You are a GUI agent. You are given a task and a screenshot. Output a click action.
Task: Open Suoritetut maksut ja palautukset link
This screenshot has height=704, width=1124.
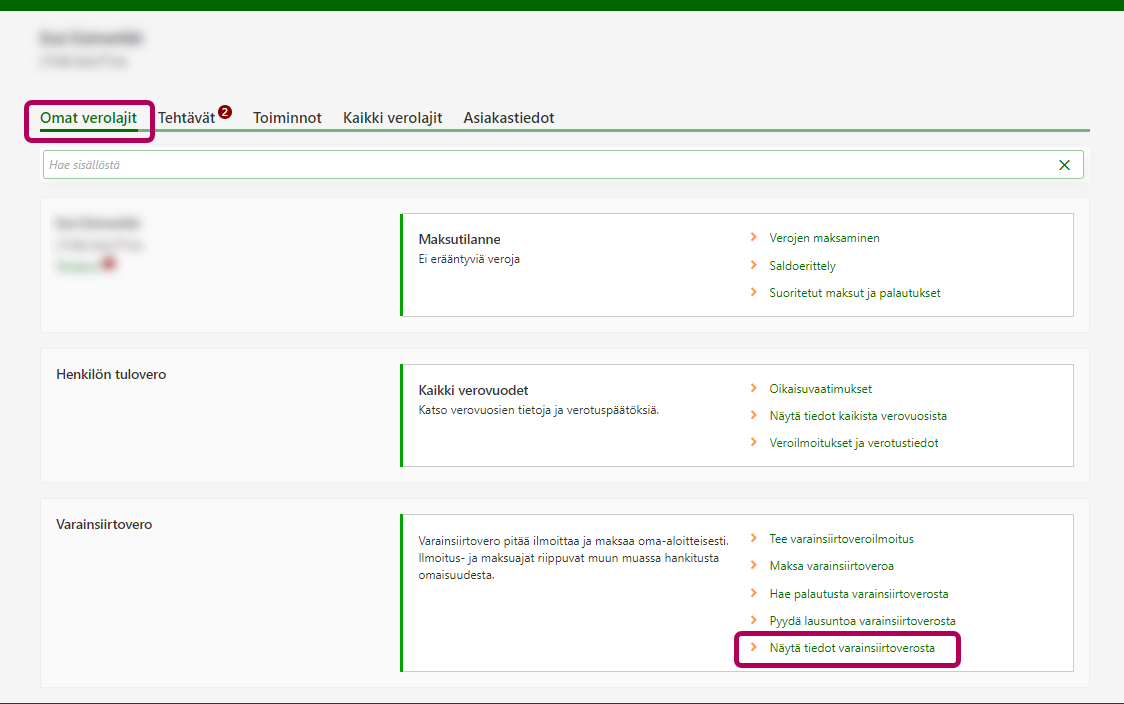(x=854, y=293)
